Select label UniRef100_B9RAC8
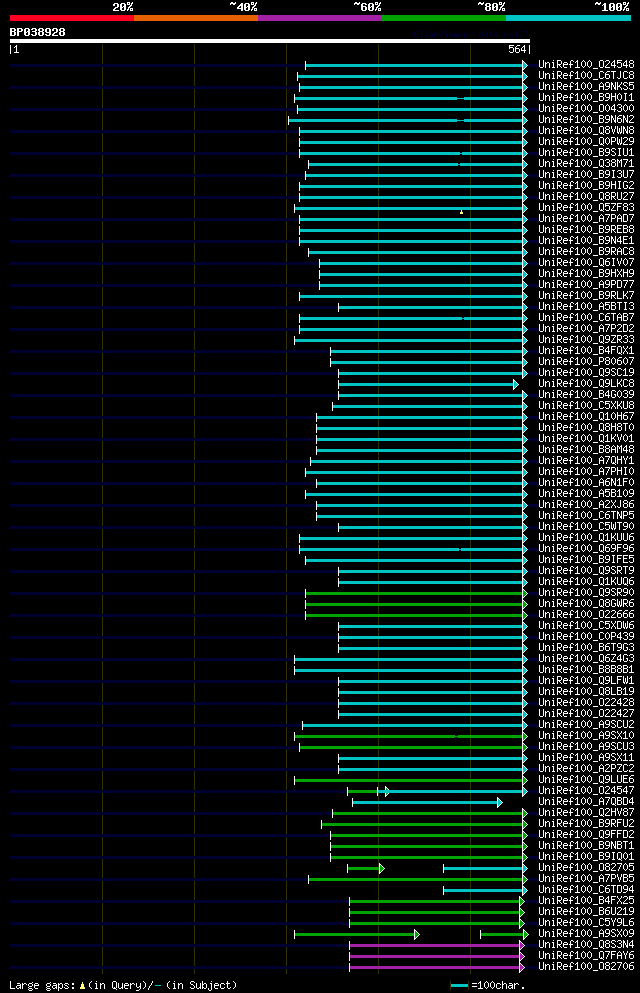Image resolution: width=640 pixels, height=993 pixels. pos(586,251)
